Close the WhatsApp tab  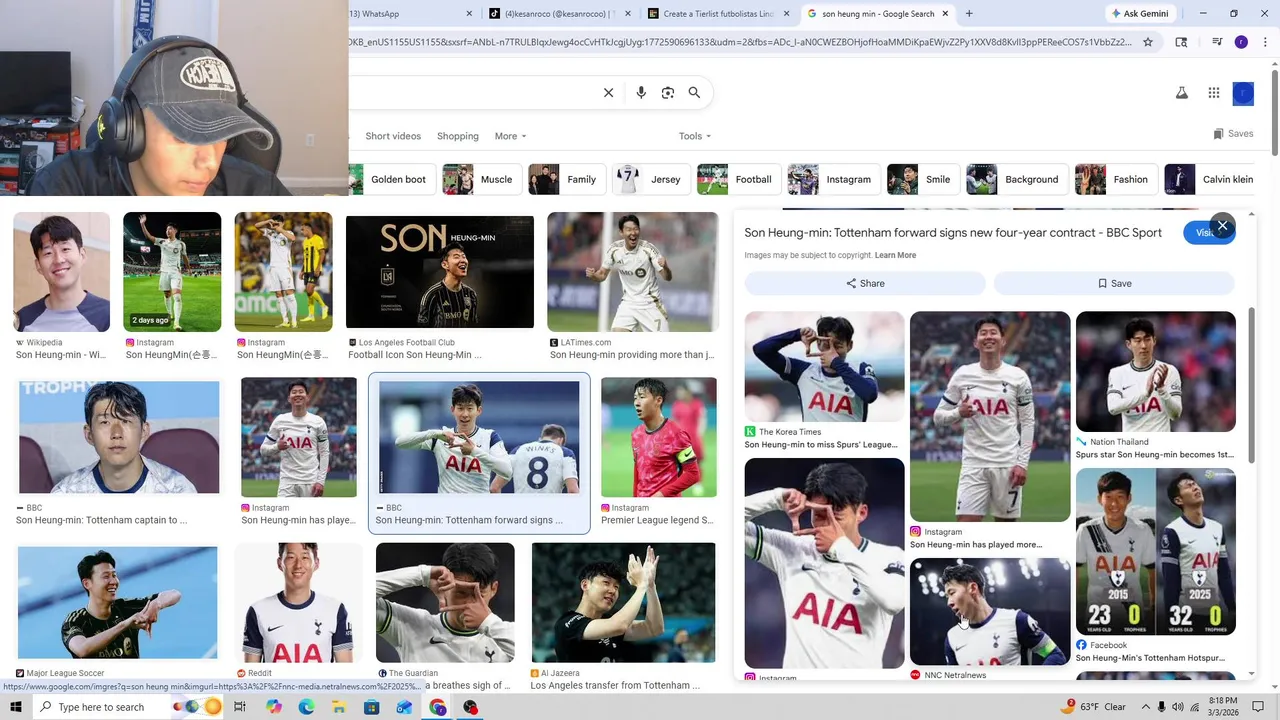[x=470, y=14]
